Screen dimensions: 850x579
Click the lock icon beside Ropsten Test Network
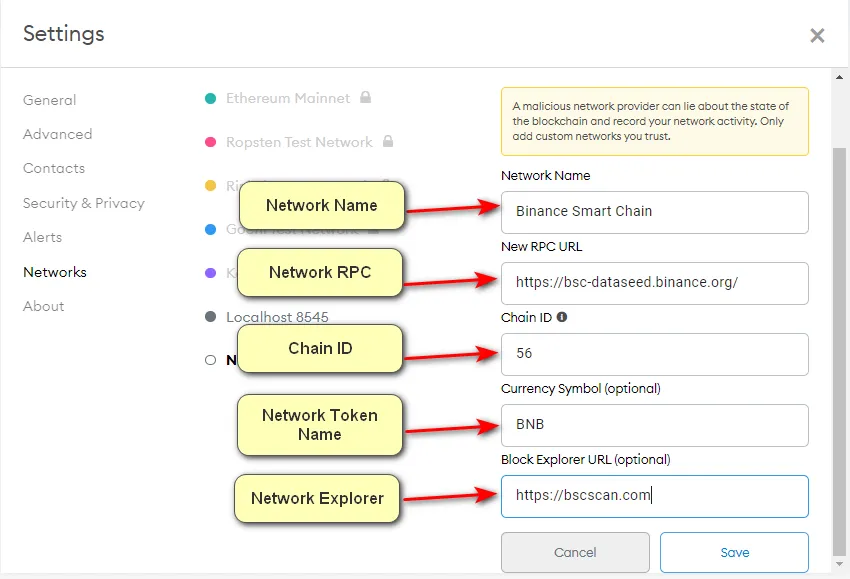point(388,141)
